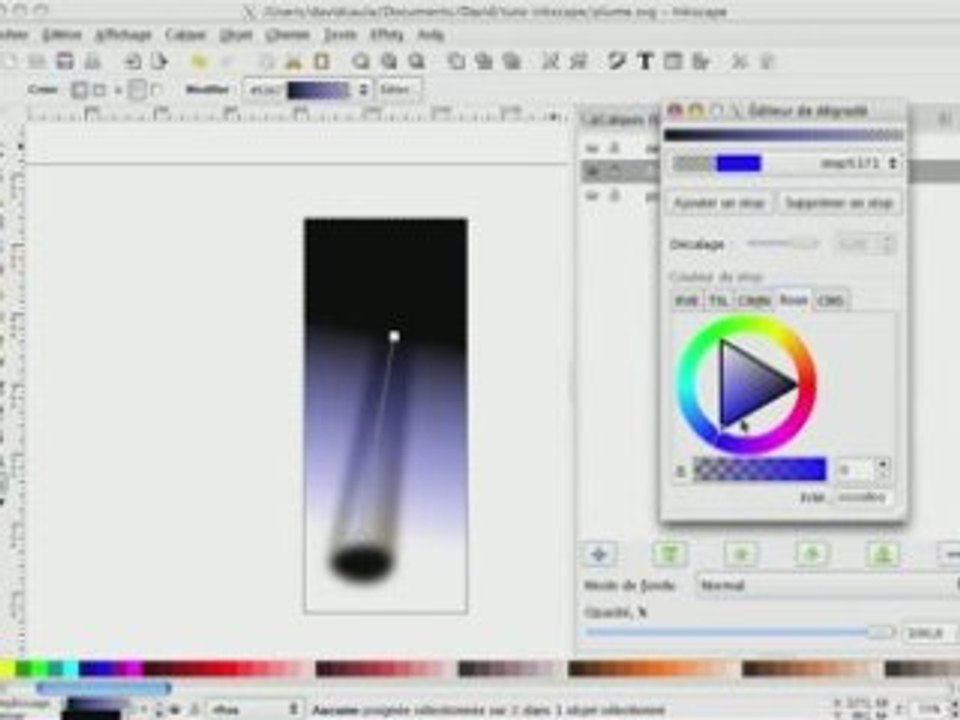The image size is (960, 720).
Task: Click the Ajouter un stop button
Action: (719, 203)
